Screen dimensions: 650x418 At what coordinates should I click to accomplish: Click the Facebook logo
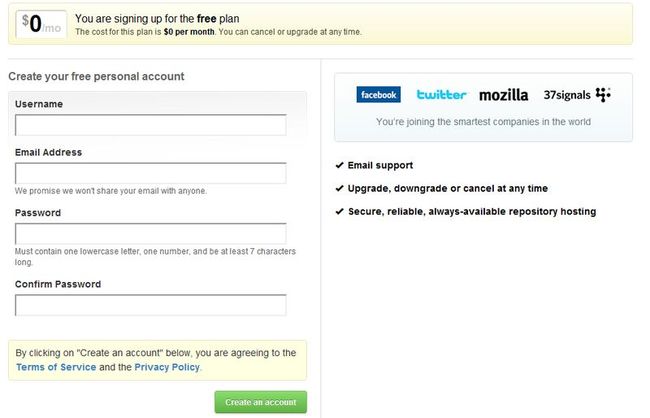378,95
